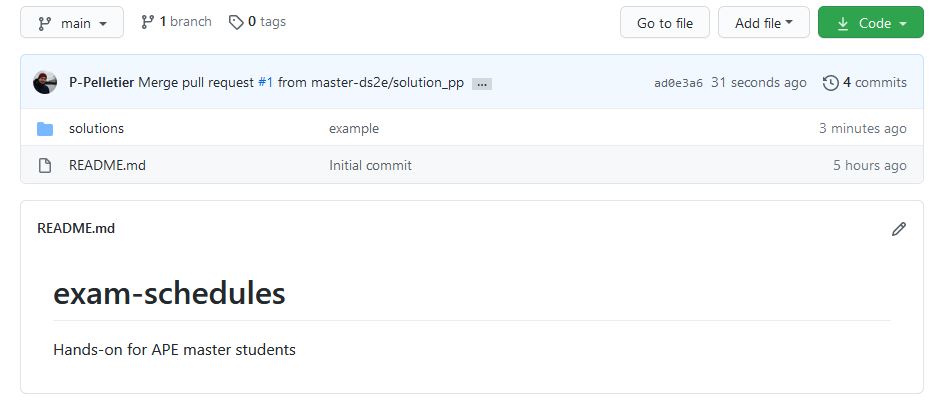Open the README.md file link
Screen dimensions: 940x411
click(x=107, y=165)
